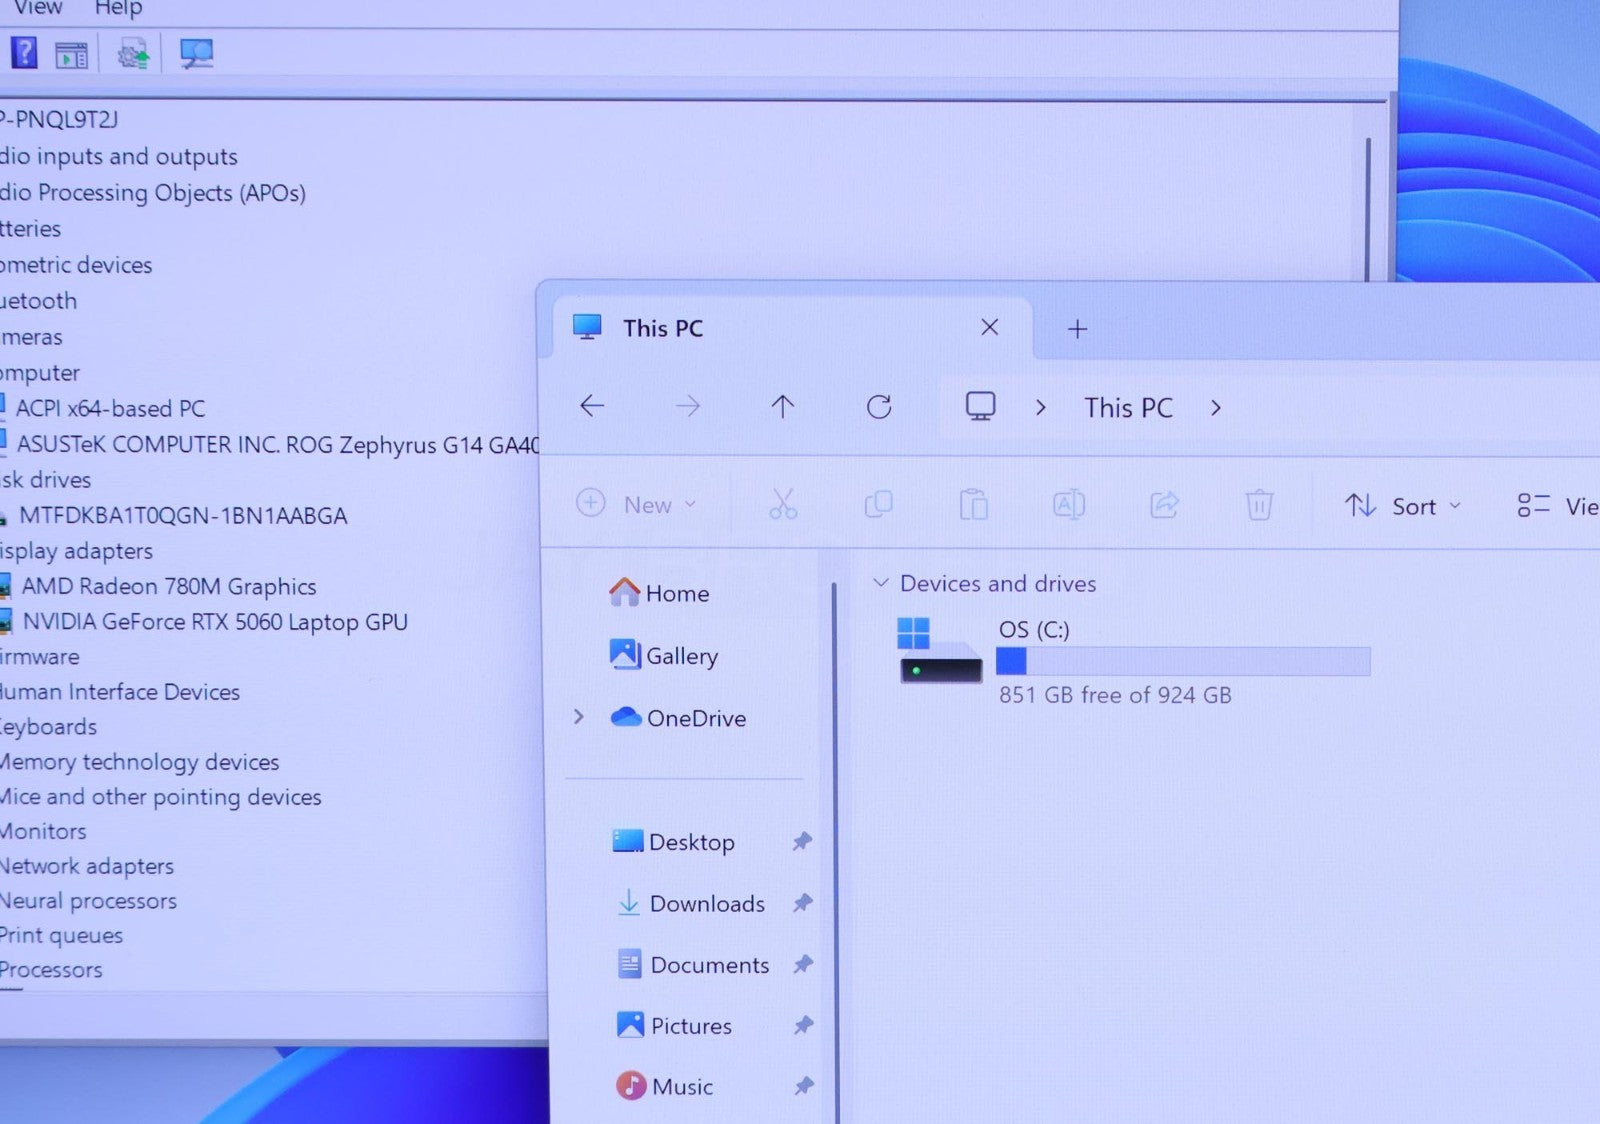Collapse the Devices and drives section
The height and width of the screenshot is (1124, 1600).
881,583
